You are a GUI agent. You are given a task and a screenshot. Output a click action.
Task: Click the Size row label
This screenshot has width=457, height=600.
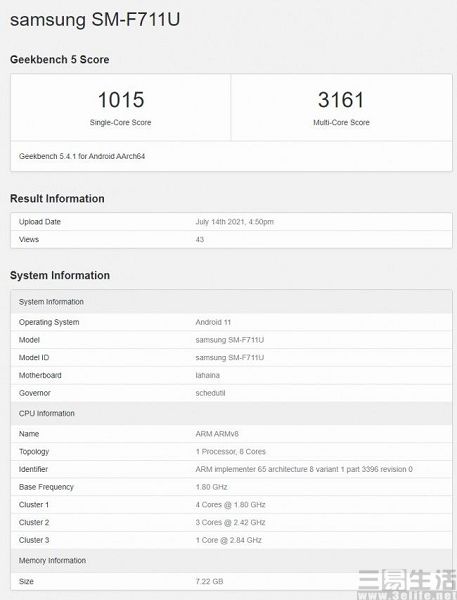click(x=26, y=581)
